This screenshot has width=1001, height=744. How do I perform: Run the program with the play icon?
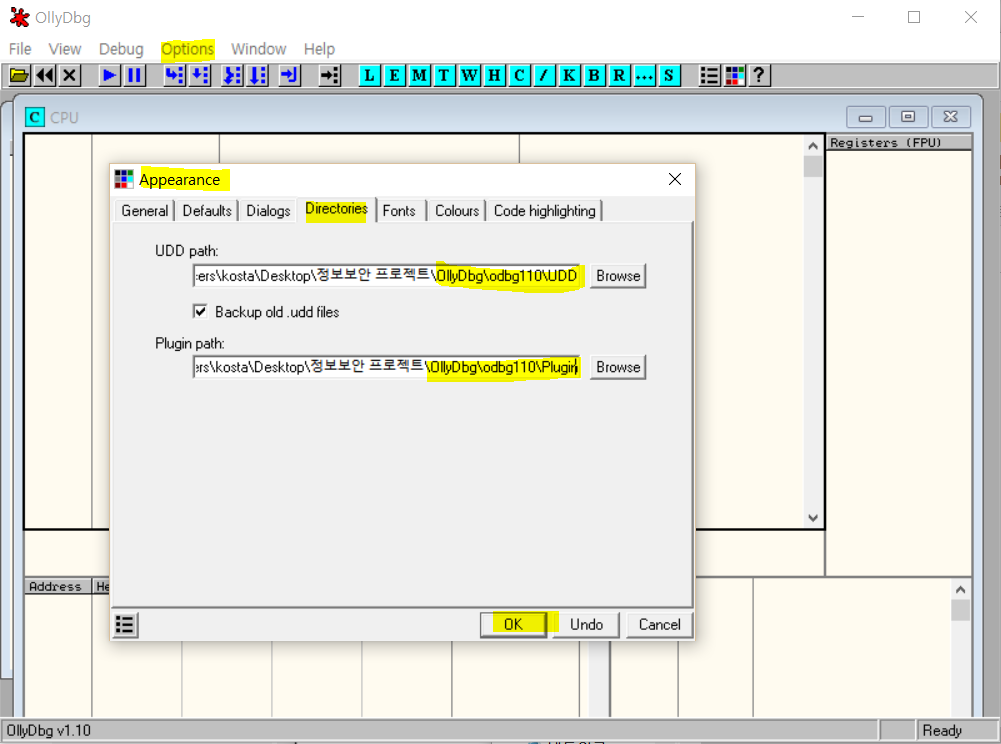[x=109, y=75]
